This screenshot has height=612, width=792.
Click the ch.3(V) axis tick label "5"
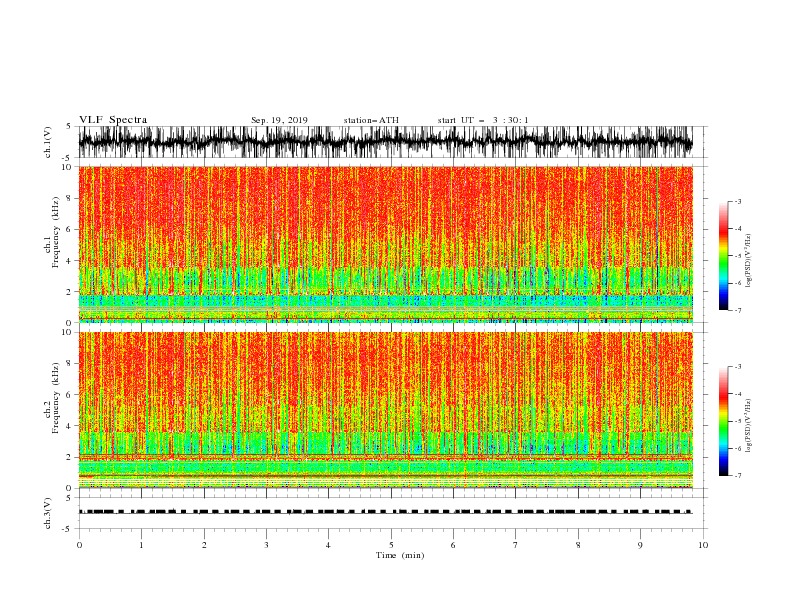69,497
